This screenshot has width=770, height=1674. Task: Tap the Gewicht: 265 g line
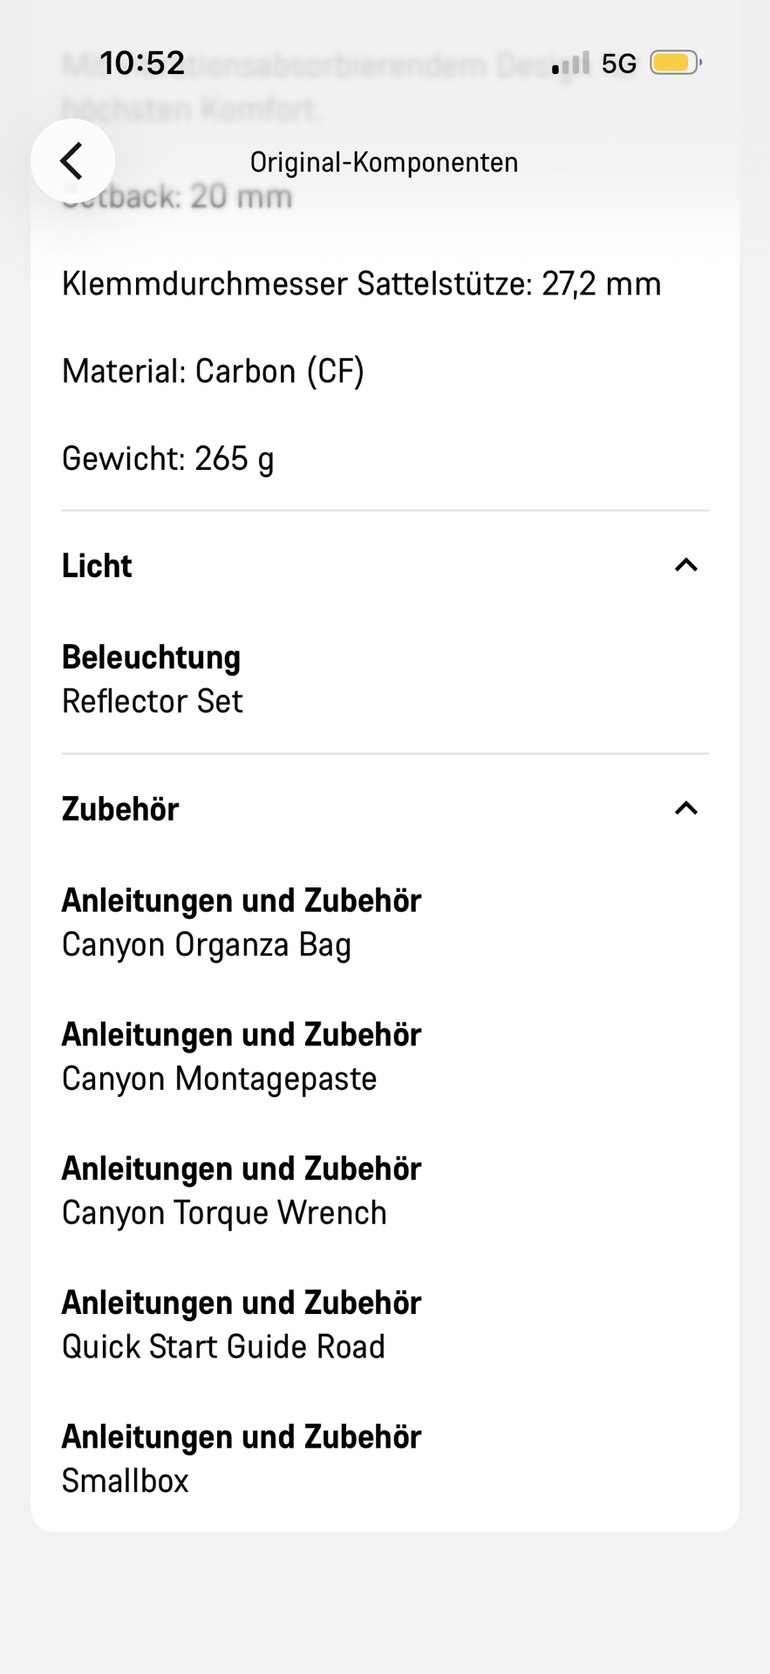pos(168,459)
